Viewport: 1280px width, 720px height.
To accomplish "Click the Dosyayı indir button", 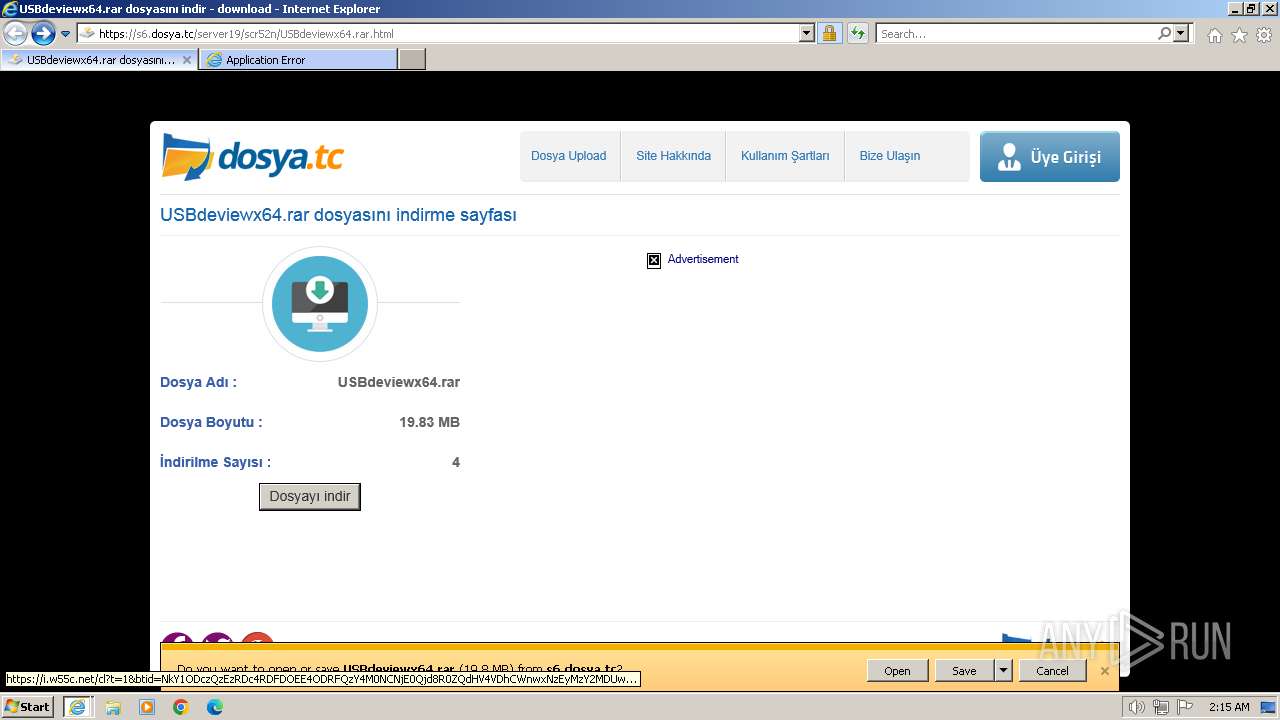I will click(x=310, y=497).
